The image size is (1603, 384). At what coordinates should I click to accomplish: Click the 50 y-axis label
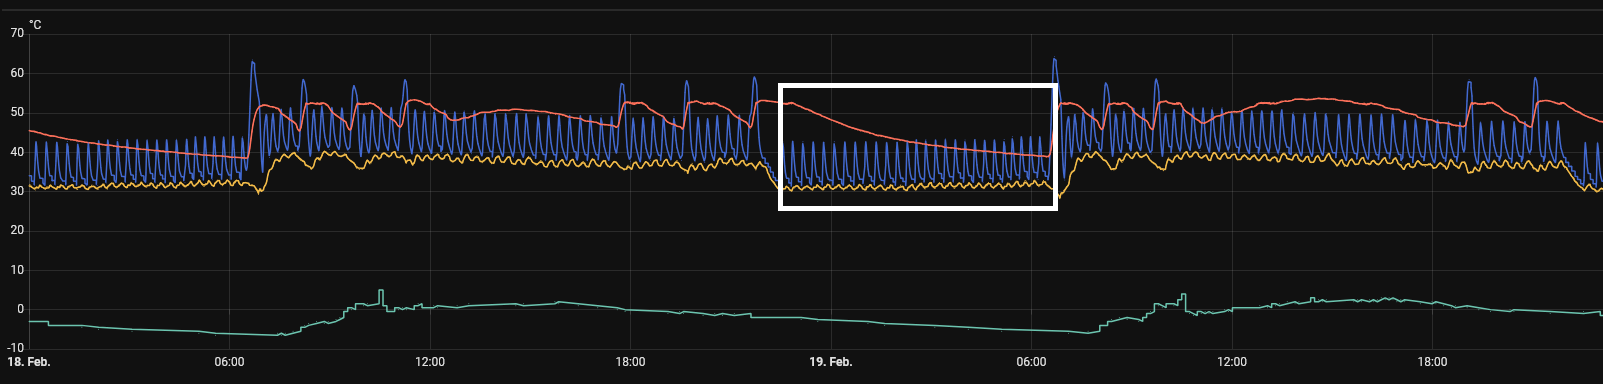(17, 112)
